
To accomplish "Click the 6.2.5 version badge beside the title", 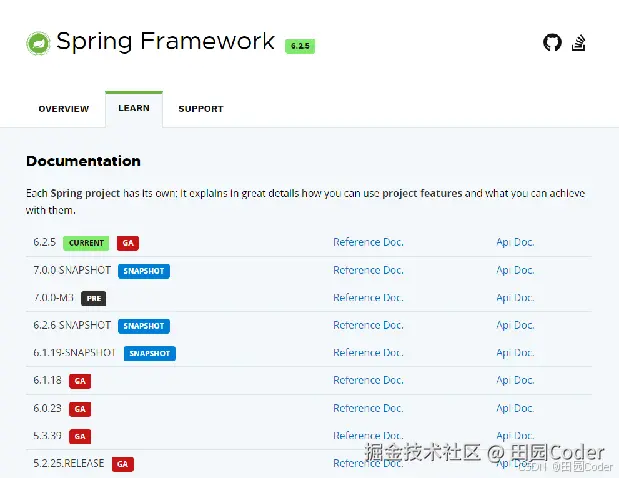I will pyautogui.click(x=300, y=46).
